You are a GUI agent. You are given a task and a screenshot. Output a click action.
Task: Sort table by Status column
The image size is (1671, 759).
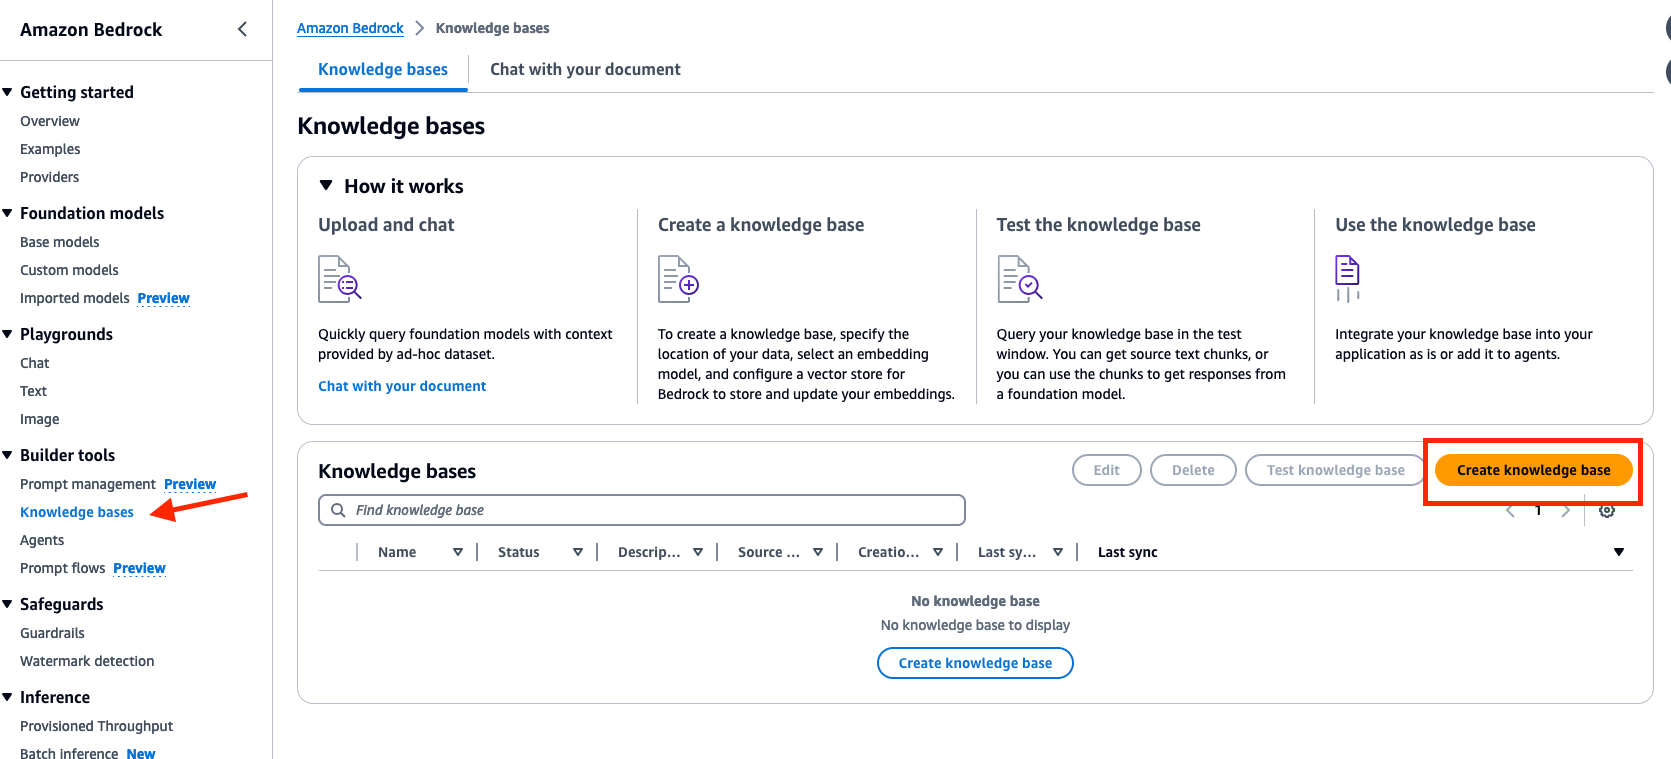(578, 552)
